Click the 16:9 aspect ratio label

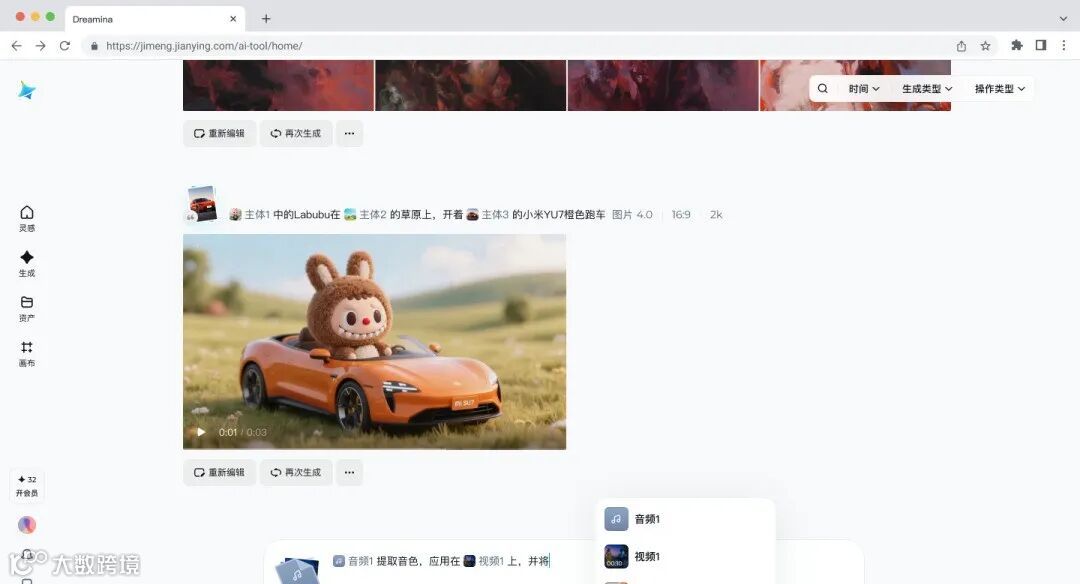pyautogui.click(x=681, y=215)
